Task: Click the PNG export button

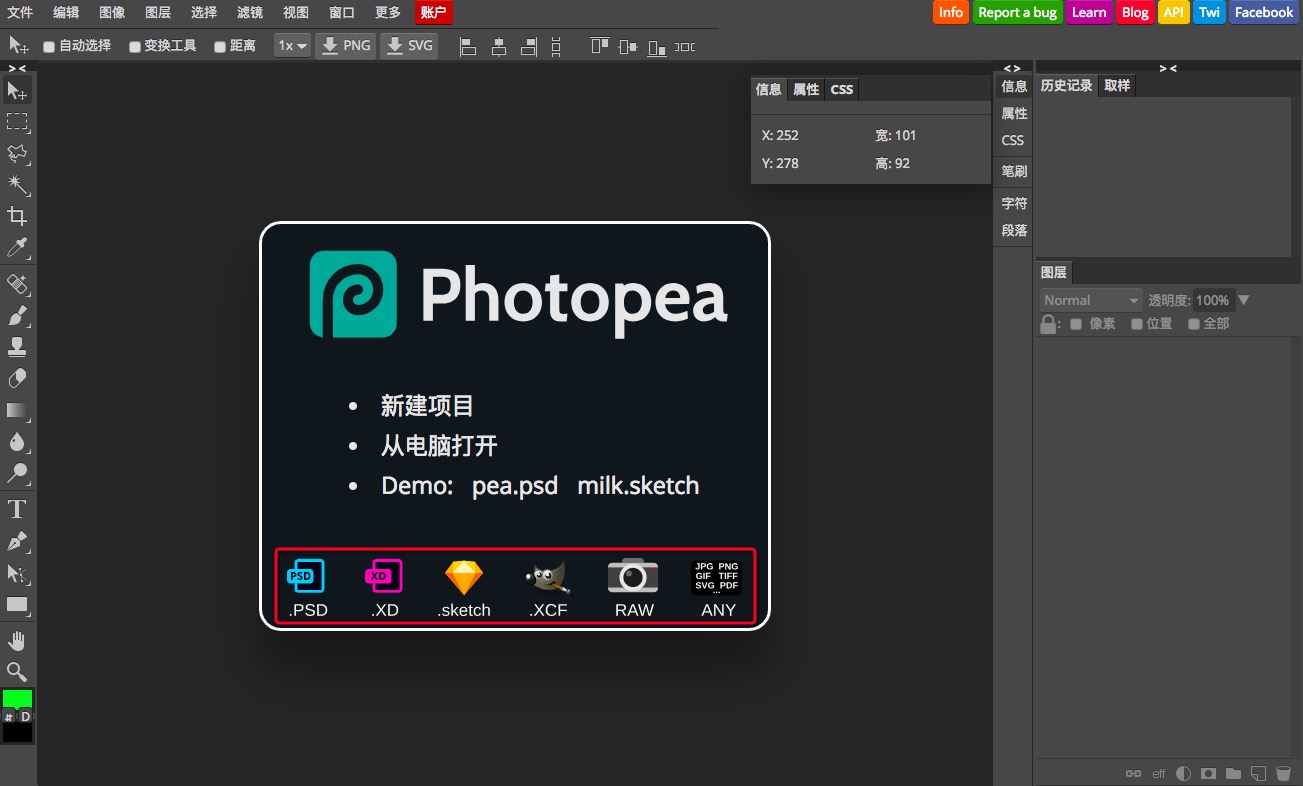Action: click(345, 45)
